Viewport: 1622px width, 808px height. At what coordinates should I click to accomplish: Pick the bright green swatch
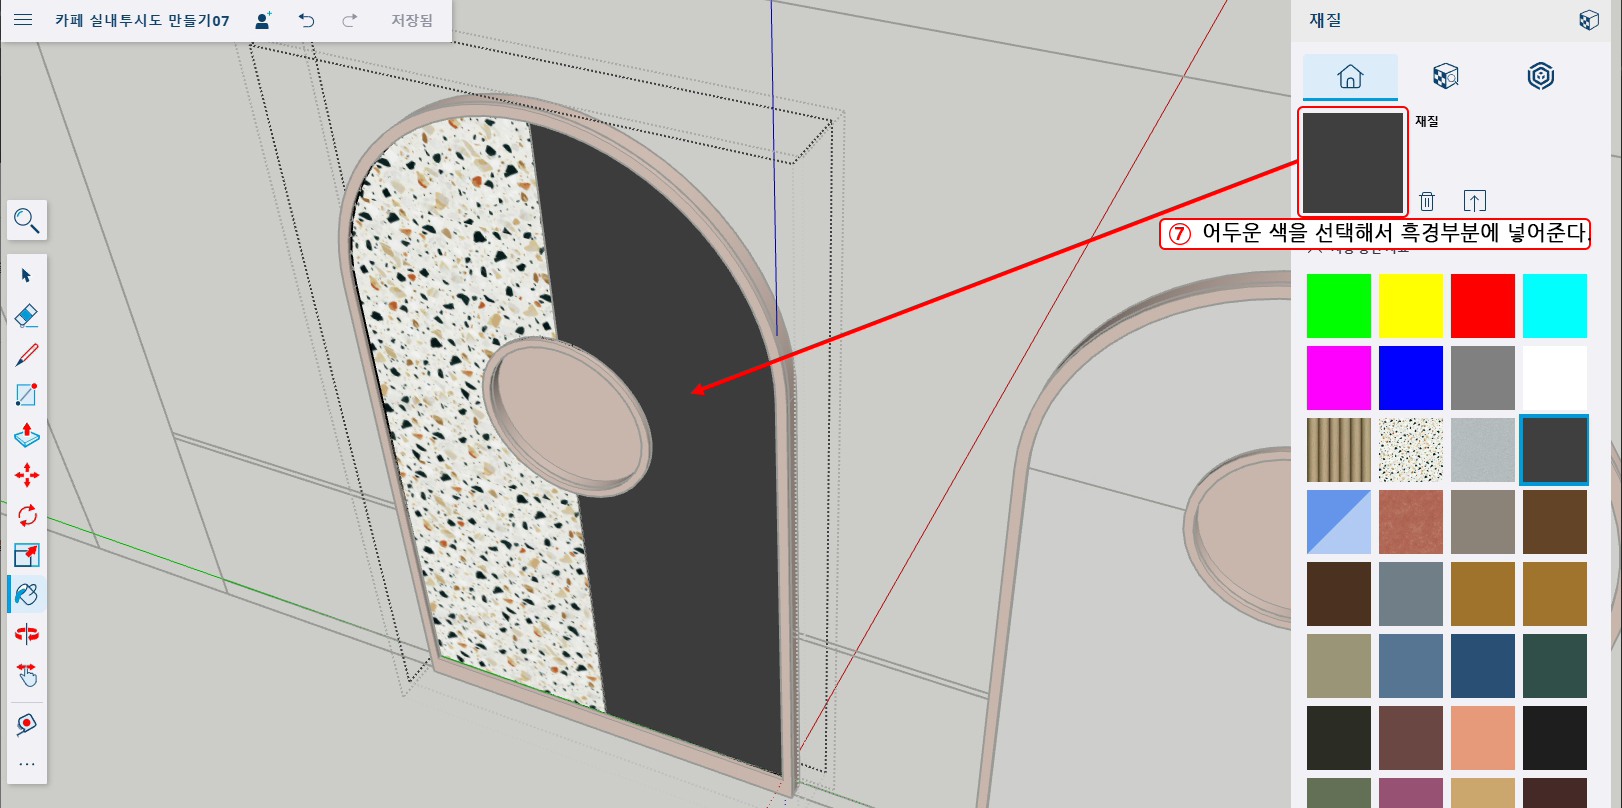click(x=1339, y=306)
